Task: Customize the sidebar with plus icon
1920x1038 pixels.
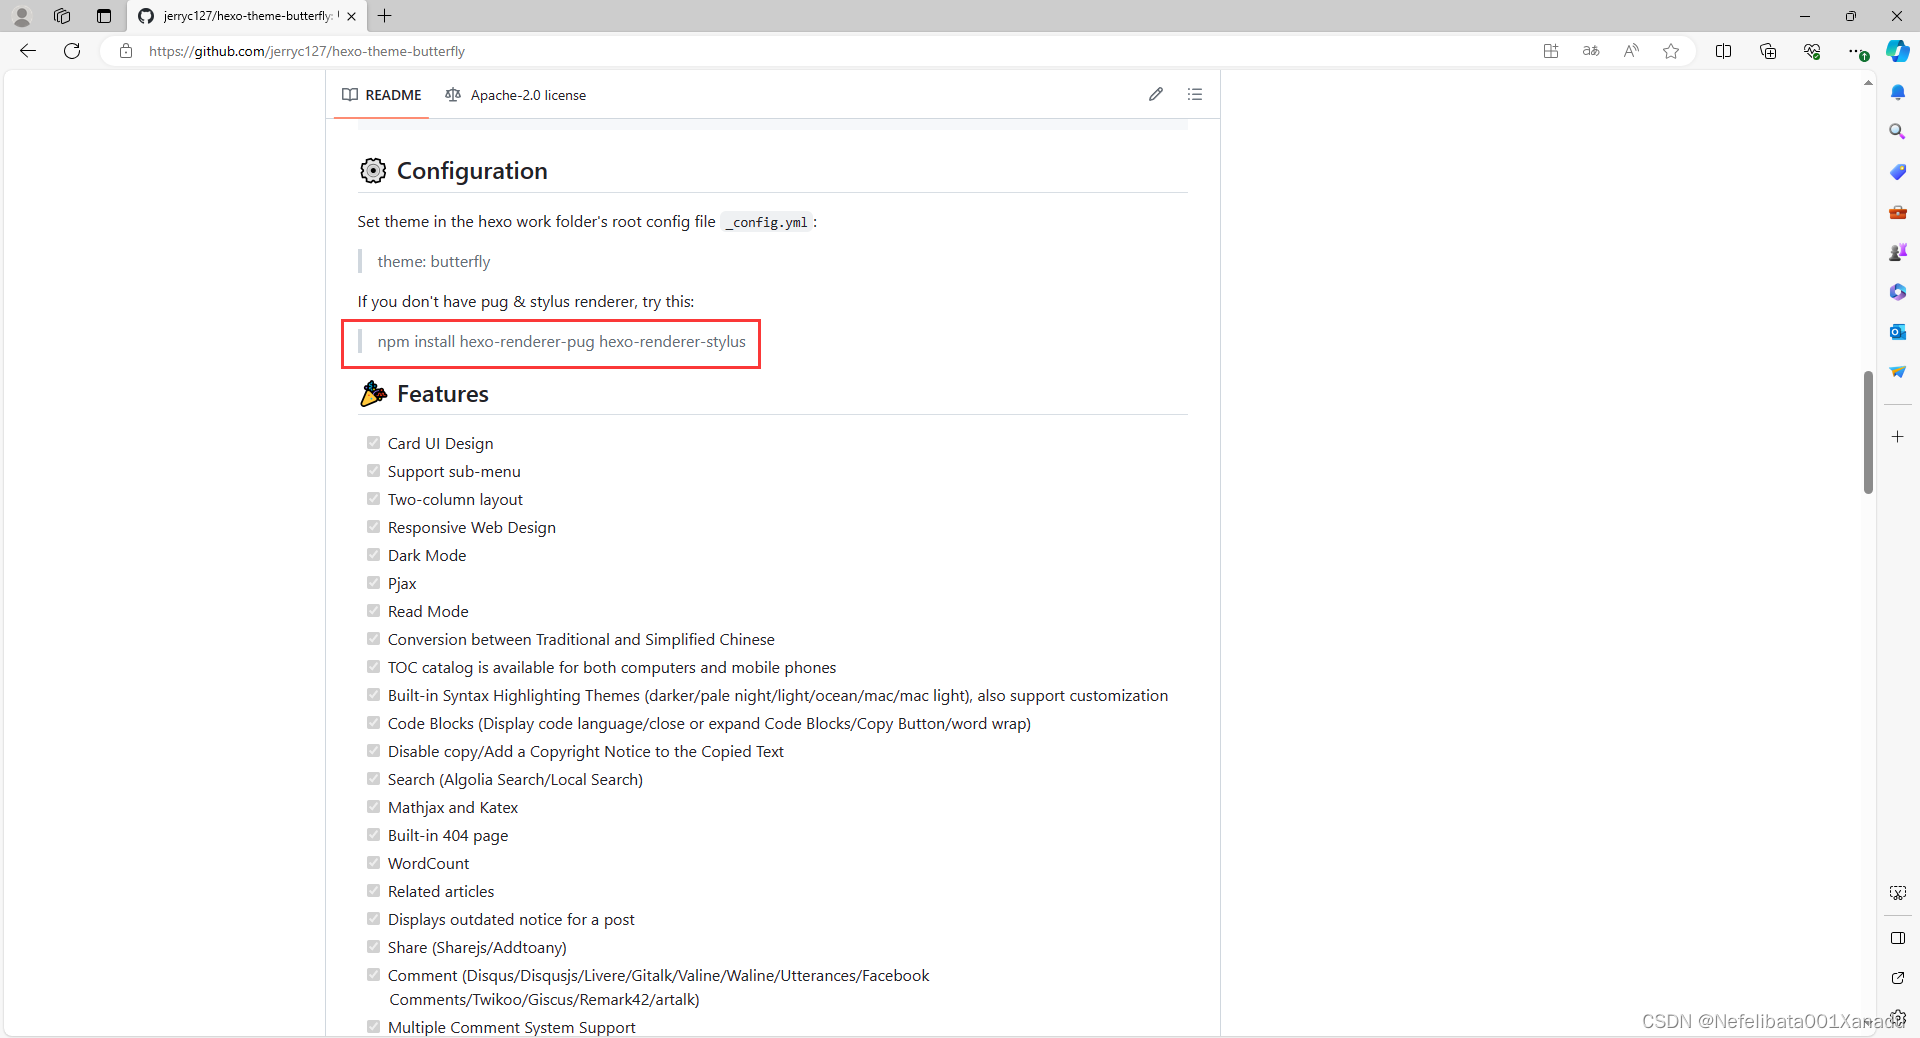Action: (1898, 437)
